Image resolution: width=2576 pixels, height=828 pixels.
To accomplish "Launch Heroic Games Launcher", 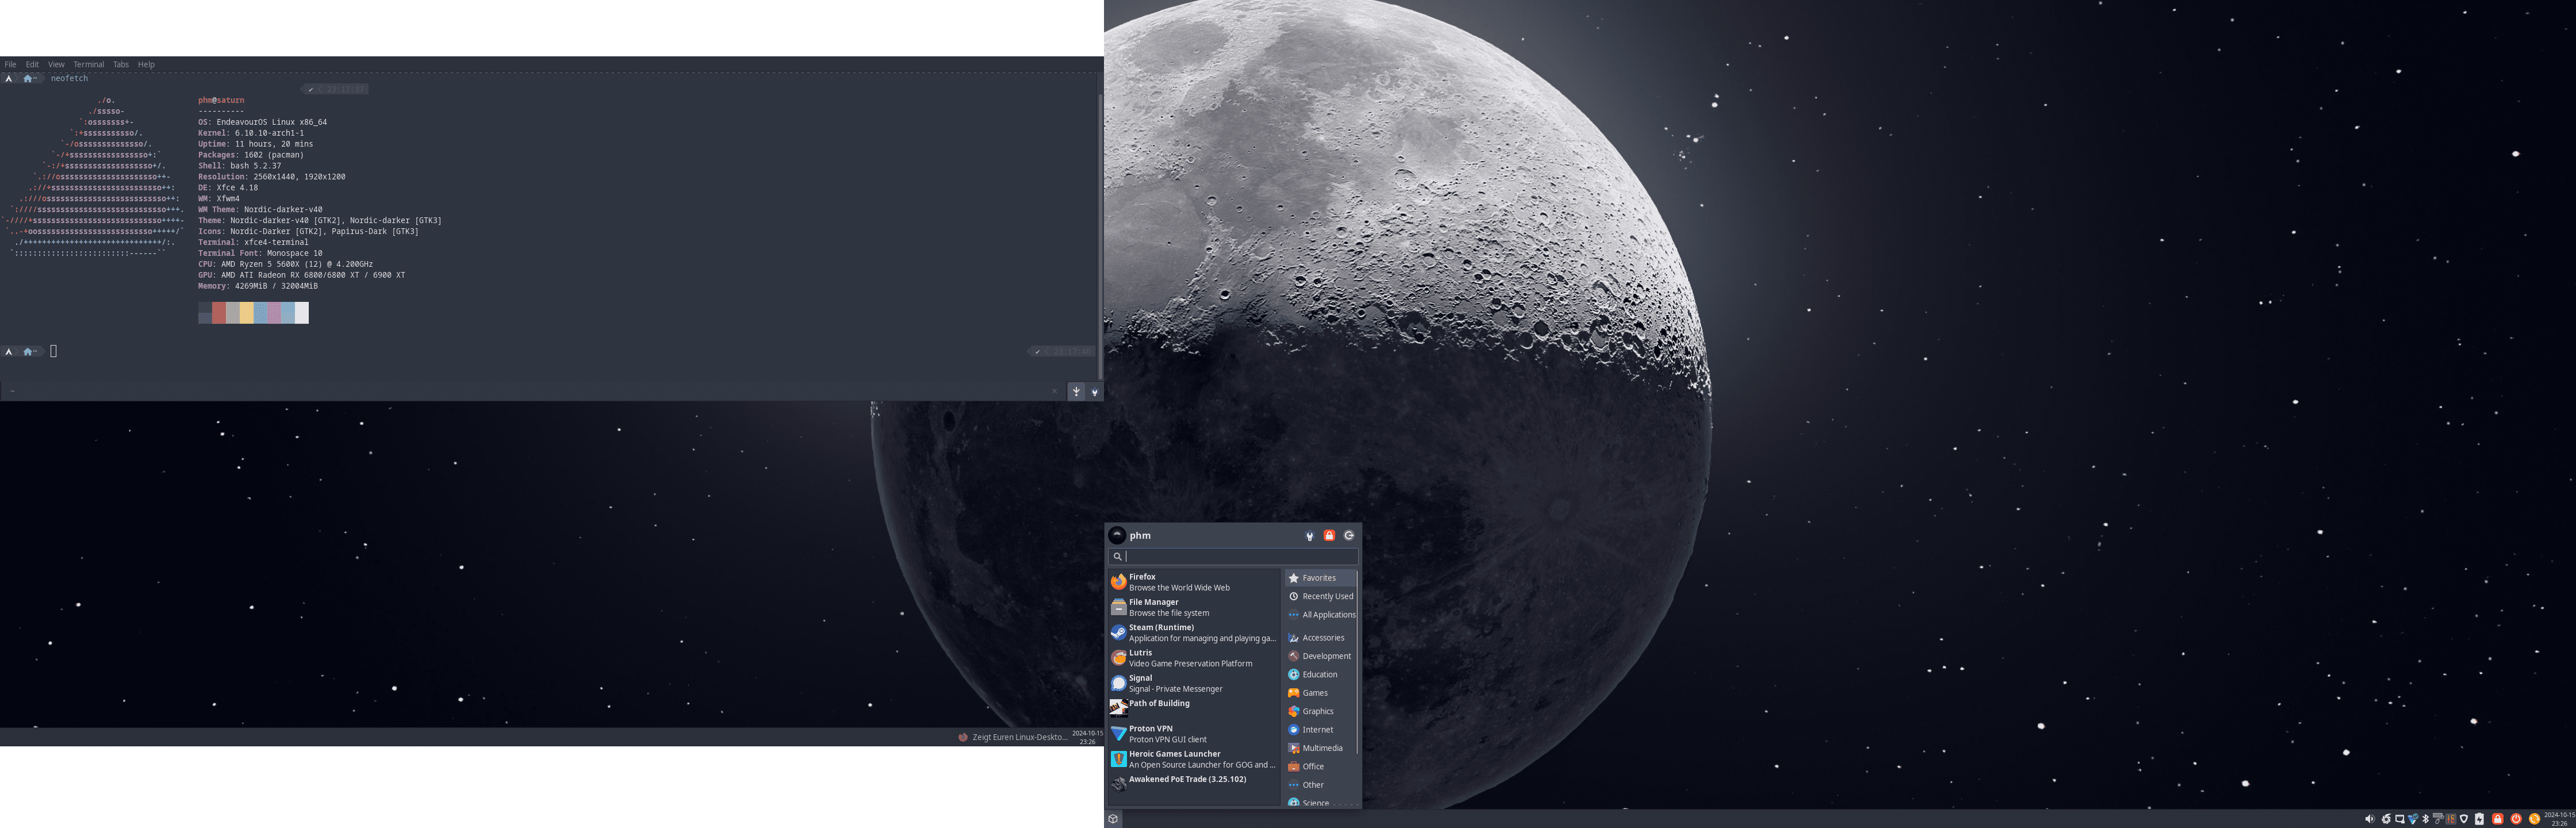I will (x=1193, y=759).
